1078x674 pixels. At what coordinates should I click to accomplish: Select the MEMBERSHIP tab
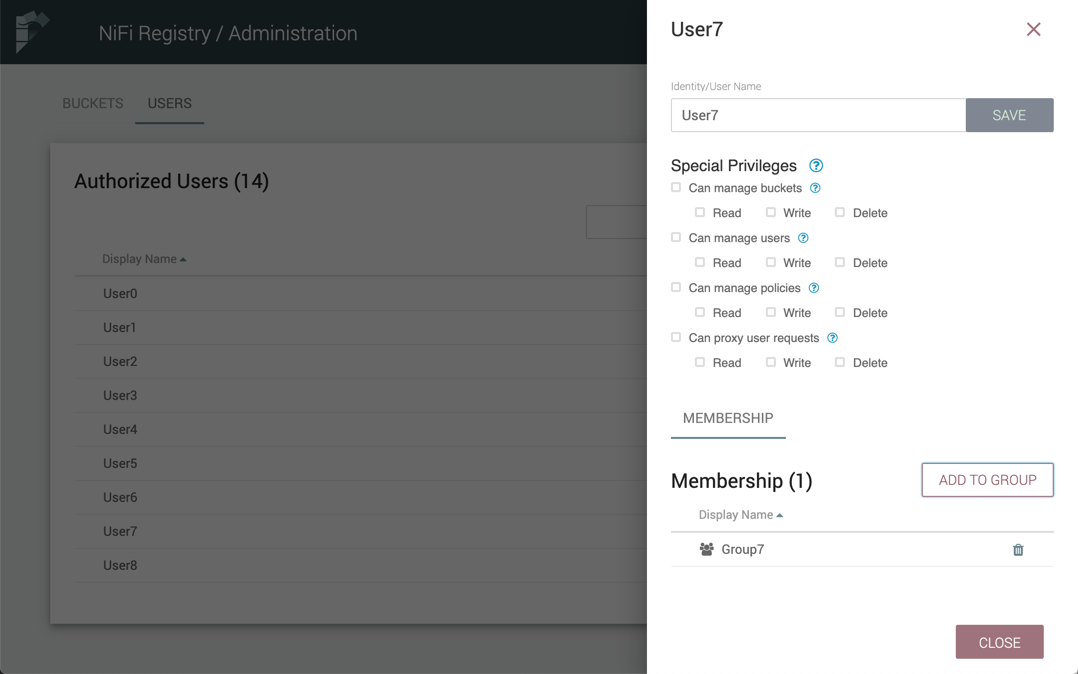click(728, 418)
